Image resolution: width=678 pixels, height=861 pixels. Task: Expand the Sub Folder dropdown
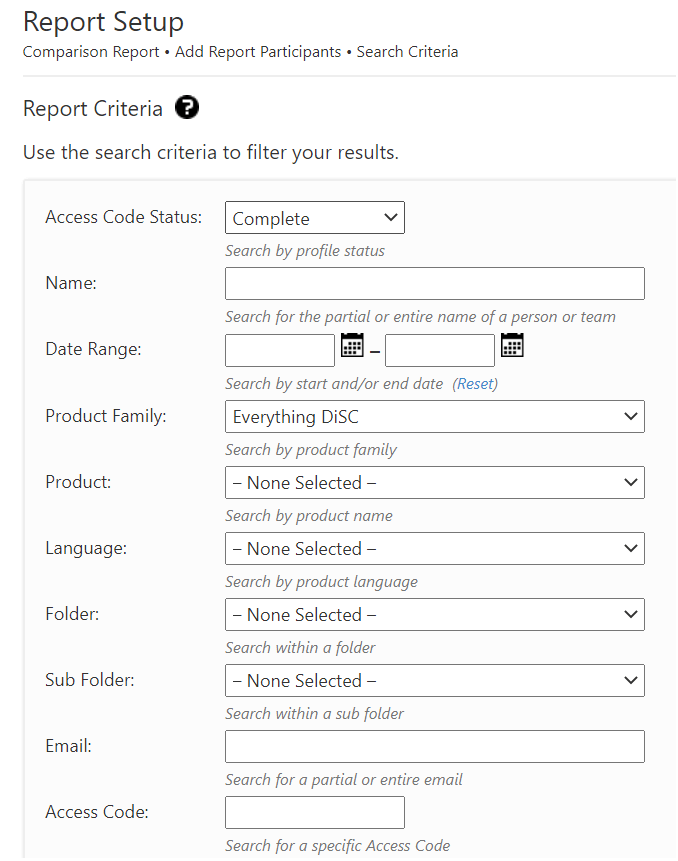434,680
